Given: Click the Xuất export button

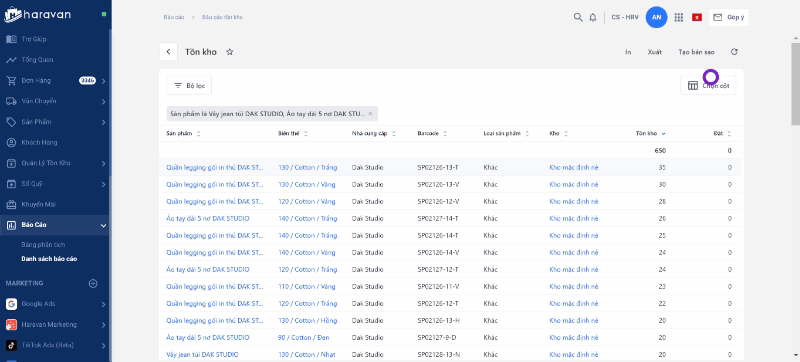Looking at the screenshot, I should 655,52.
